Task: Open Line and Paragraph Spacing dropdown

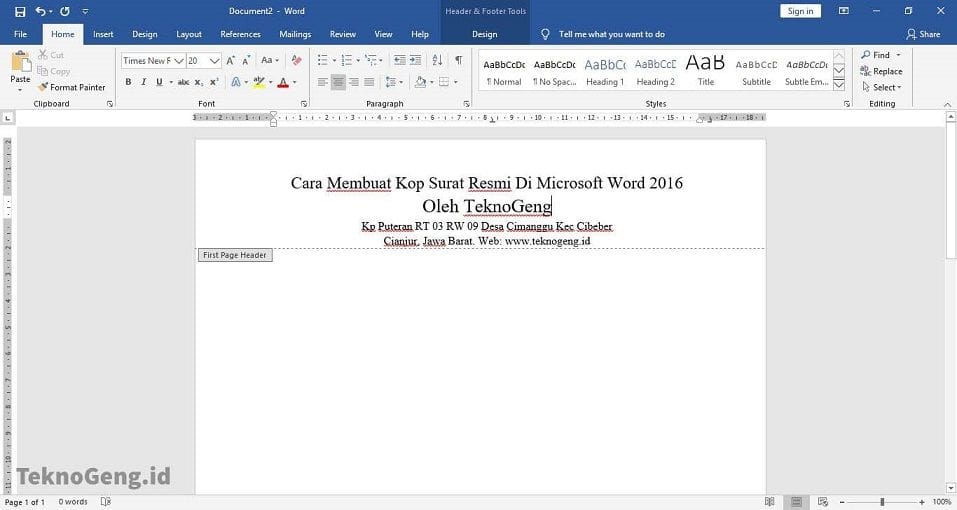Action: (x=394, y=82)
